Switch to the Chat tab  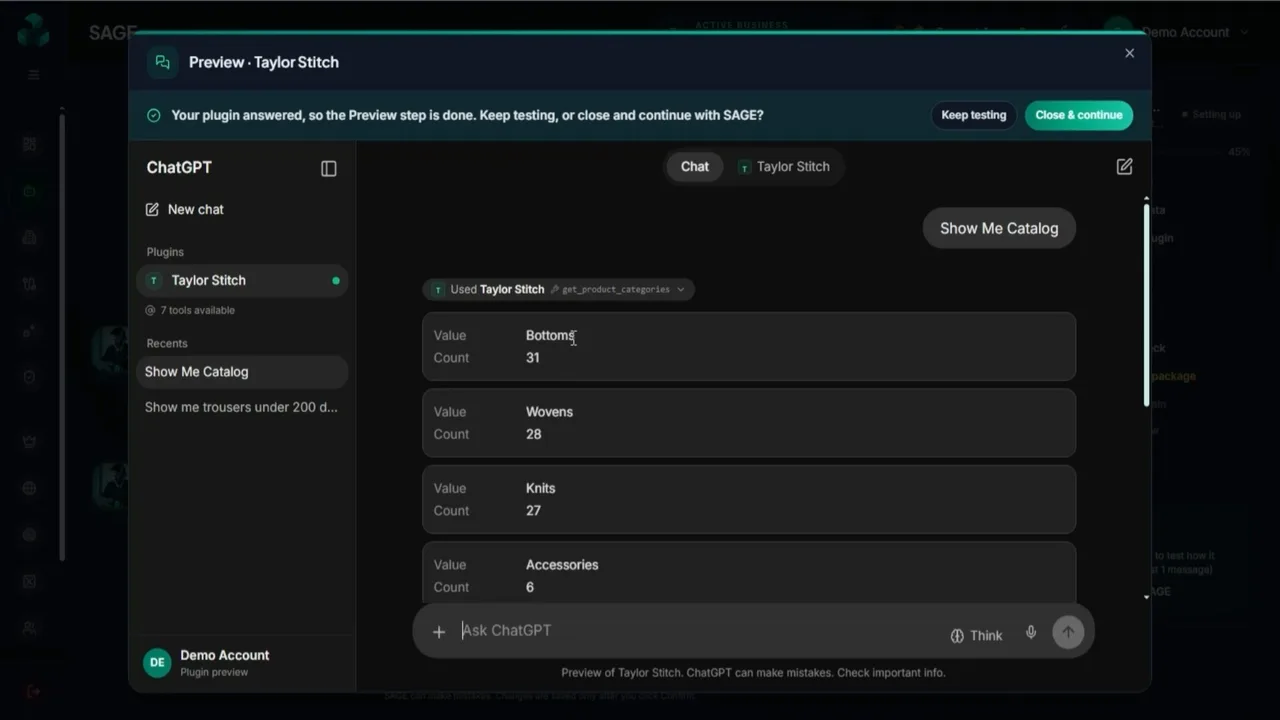point(695,167)
